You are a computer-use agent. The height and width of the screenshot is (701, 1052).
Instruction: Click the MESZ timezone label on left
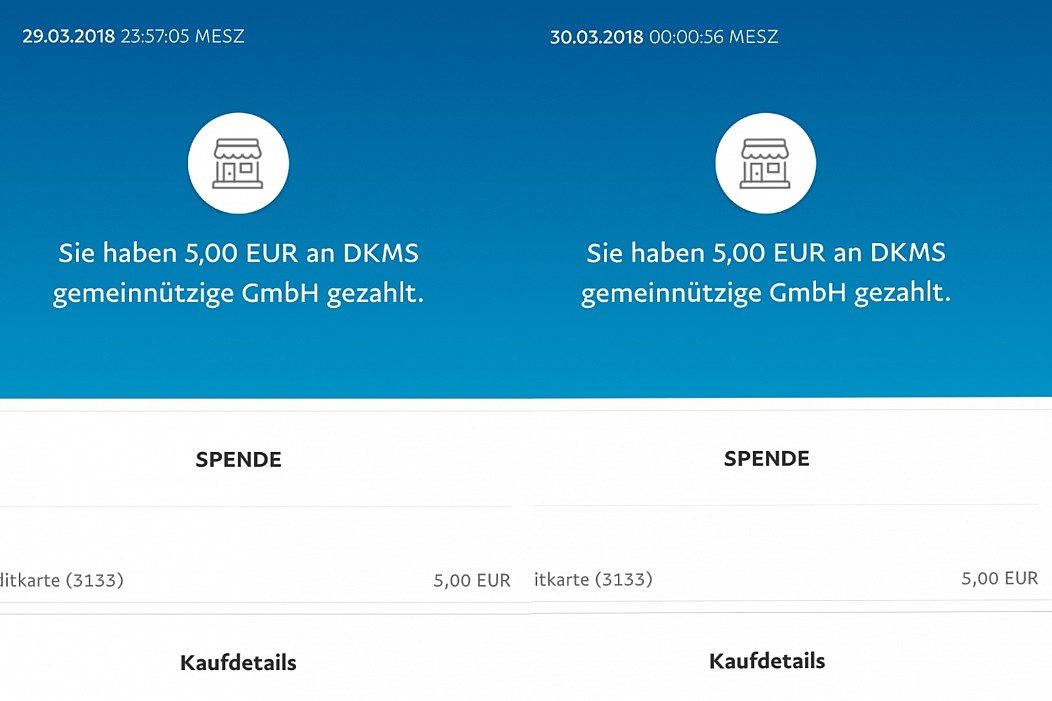coord(219,36)
